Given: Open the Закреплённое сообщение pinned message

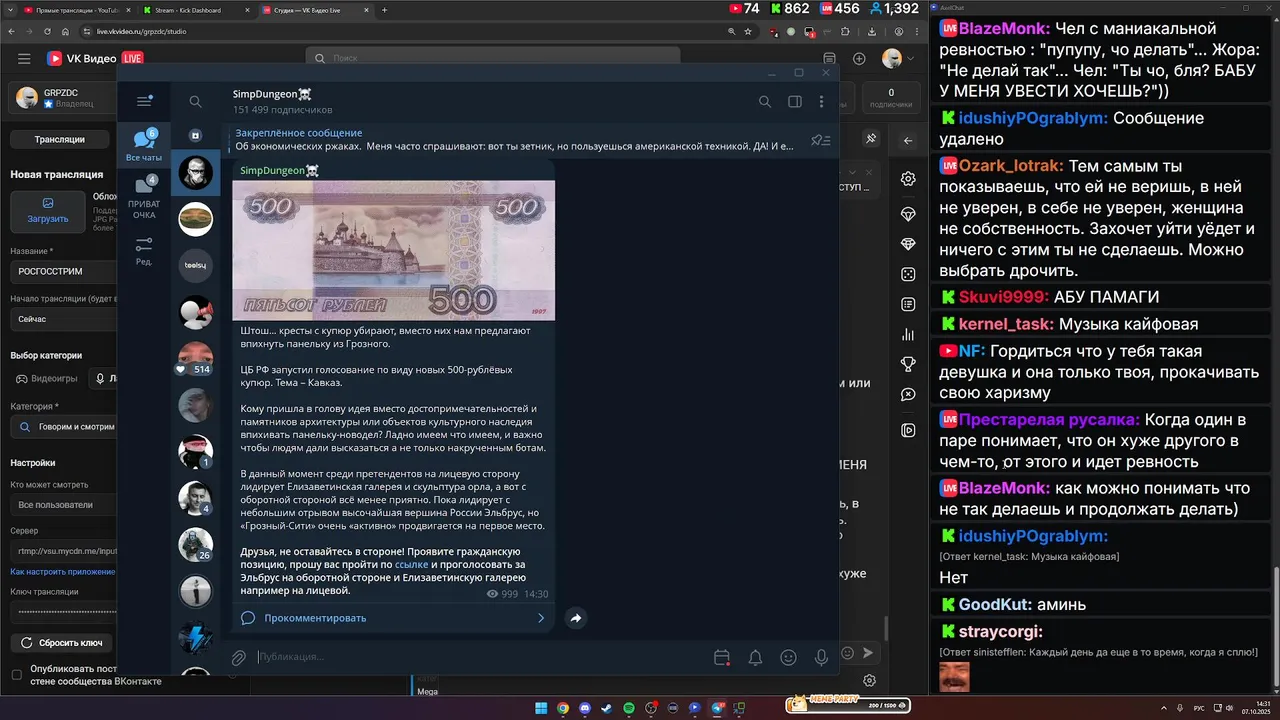Looking at the screenshot, I should [514, 140].
